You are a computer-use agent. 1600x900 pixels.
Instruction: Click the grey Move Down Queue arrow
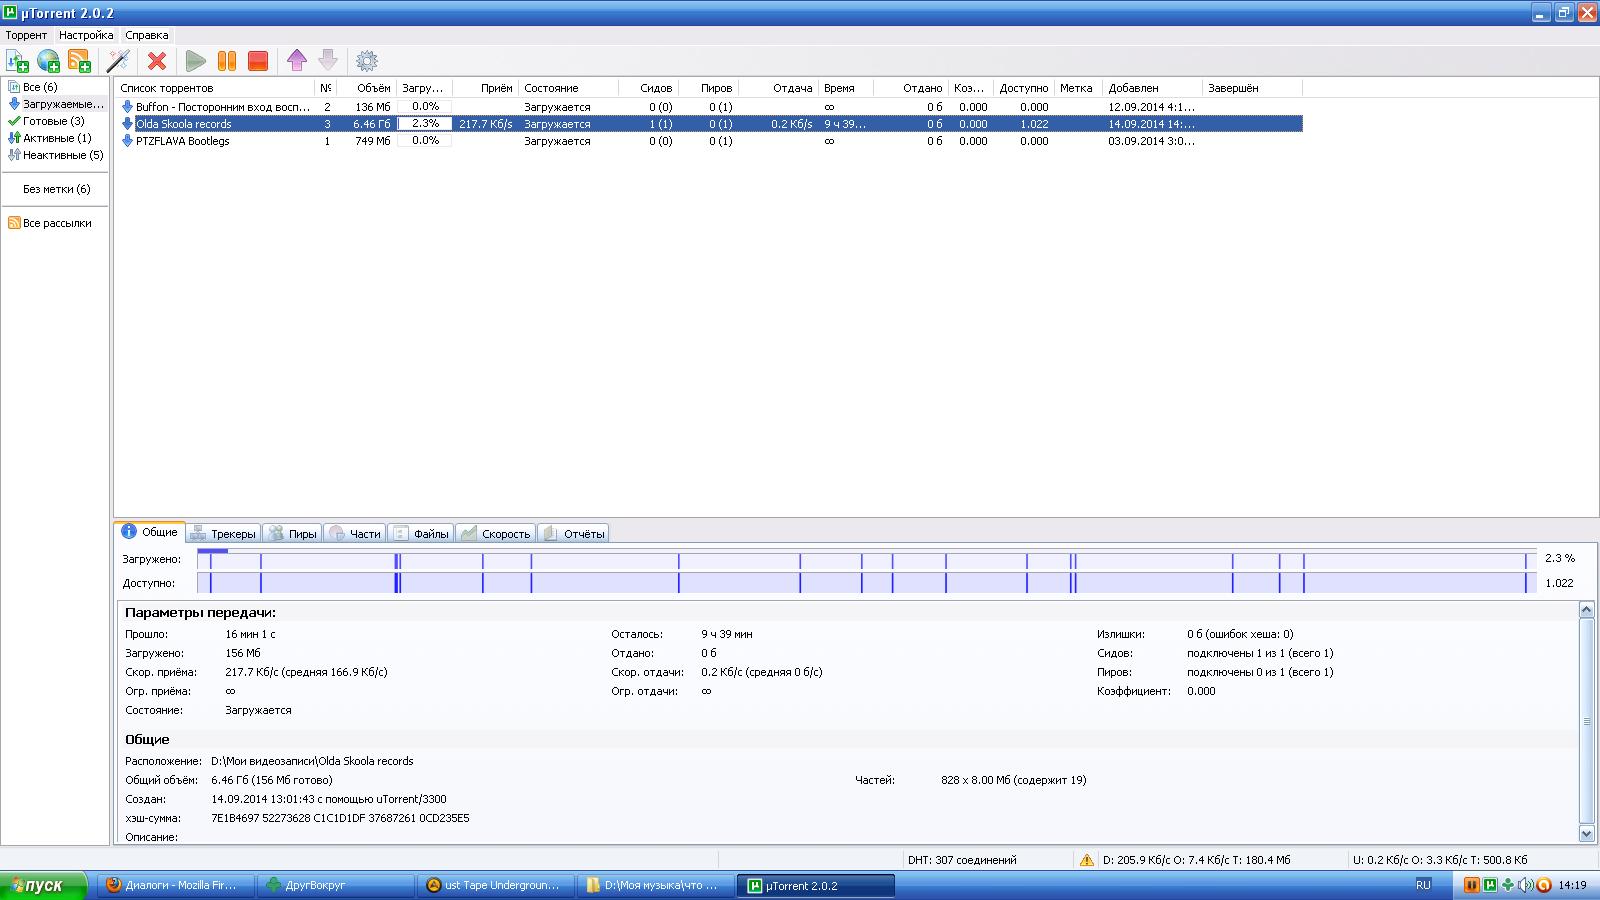point(328,61)
